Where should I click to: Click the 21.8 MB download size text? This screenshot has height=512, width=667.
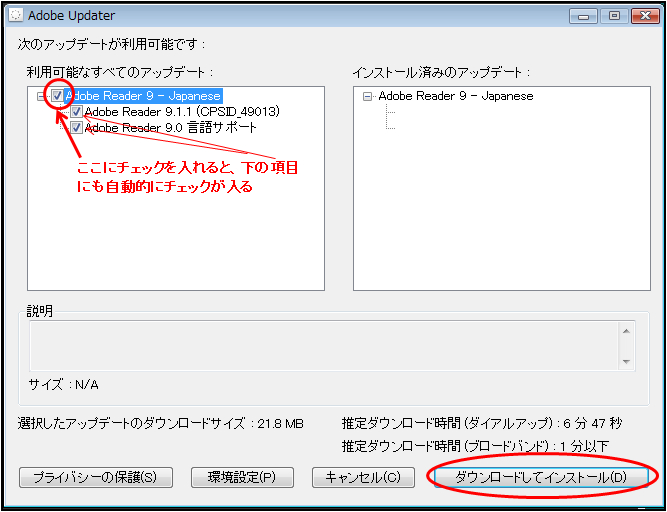pyautogui.click(x=280, y=424)
